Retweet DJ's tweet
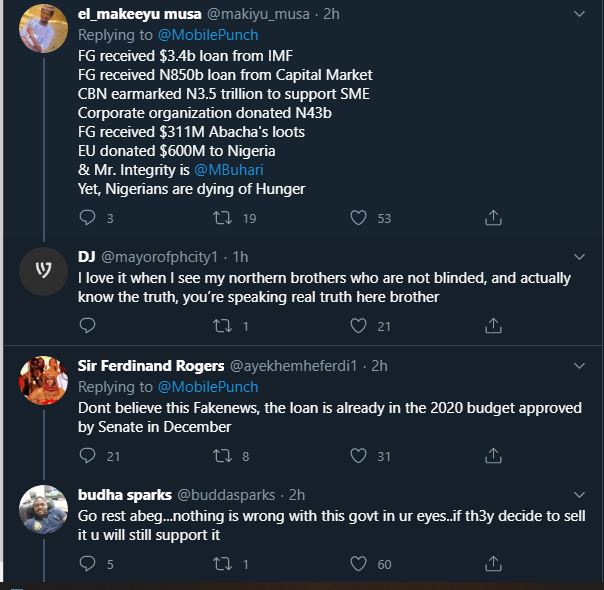This screenshot has width=604, height=590. click(x=223, y=325)
